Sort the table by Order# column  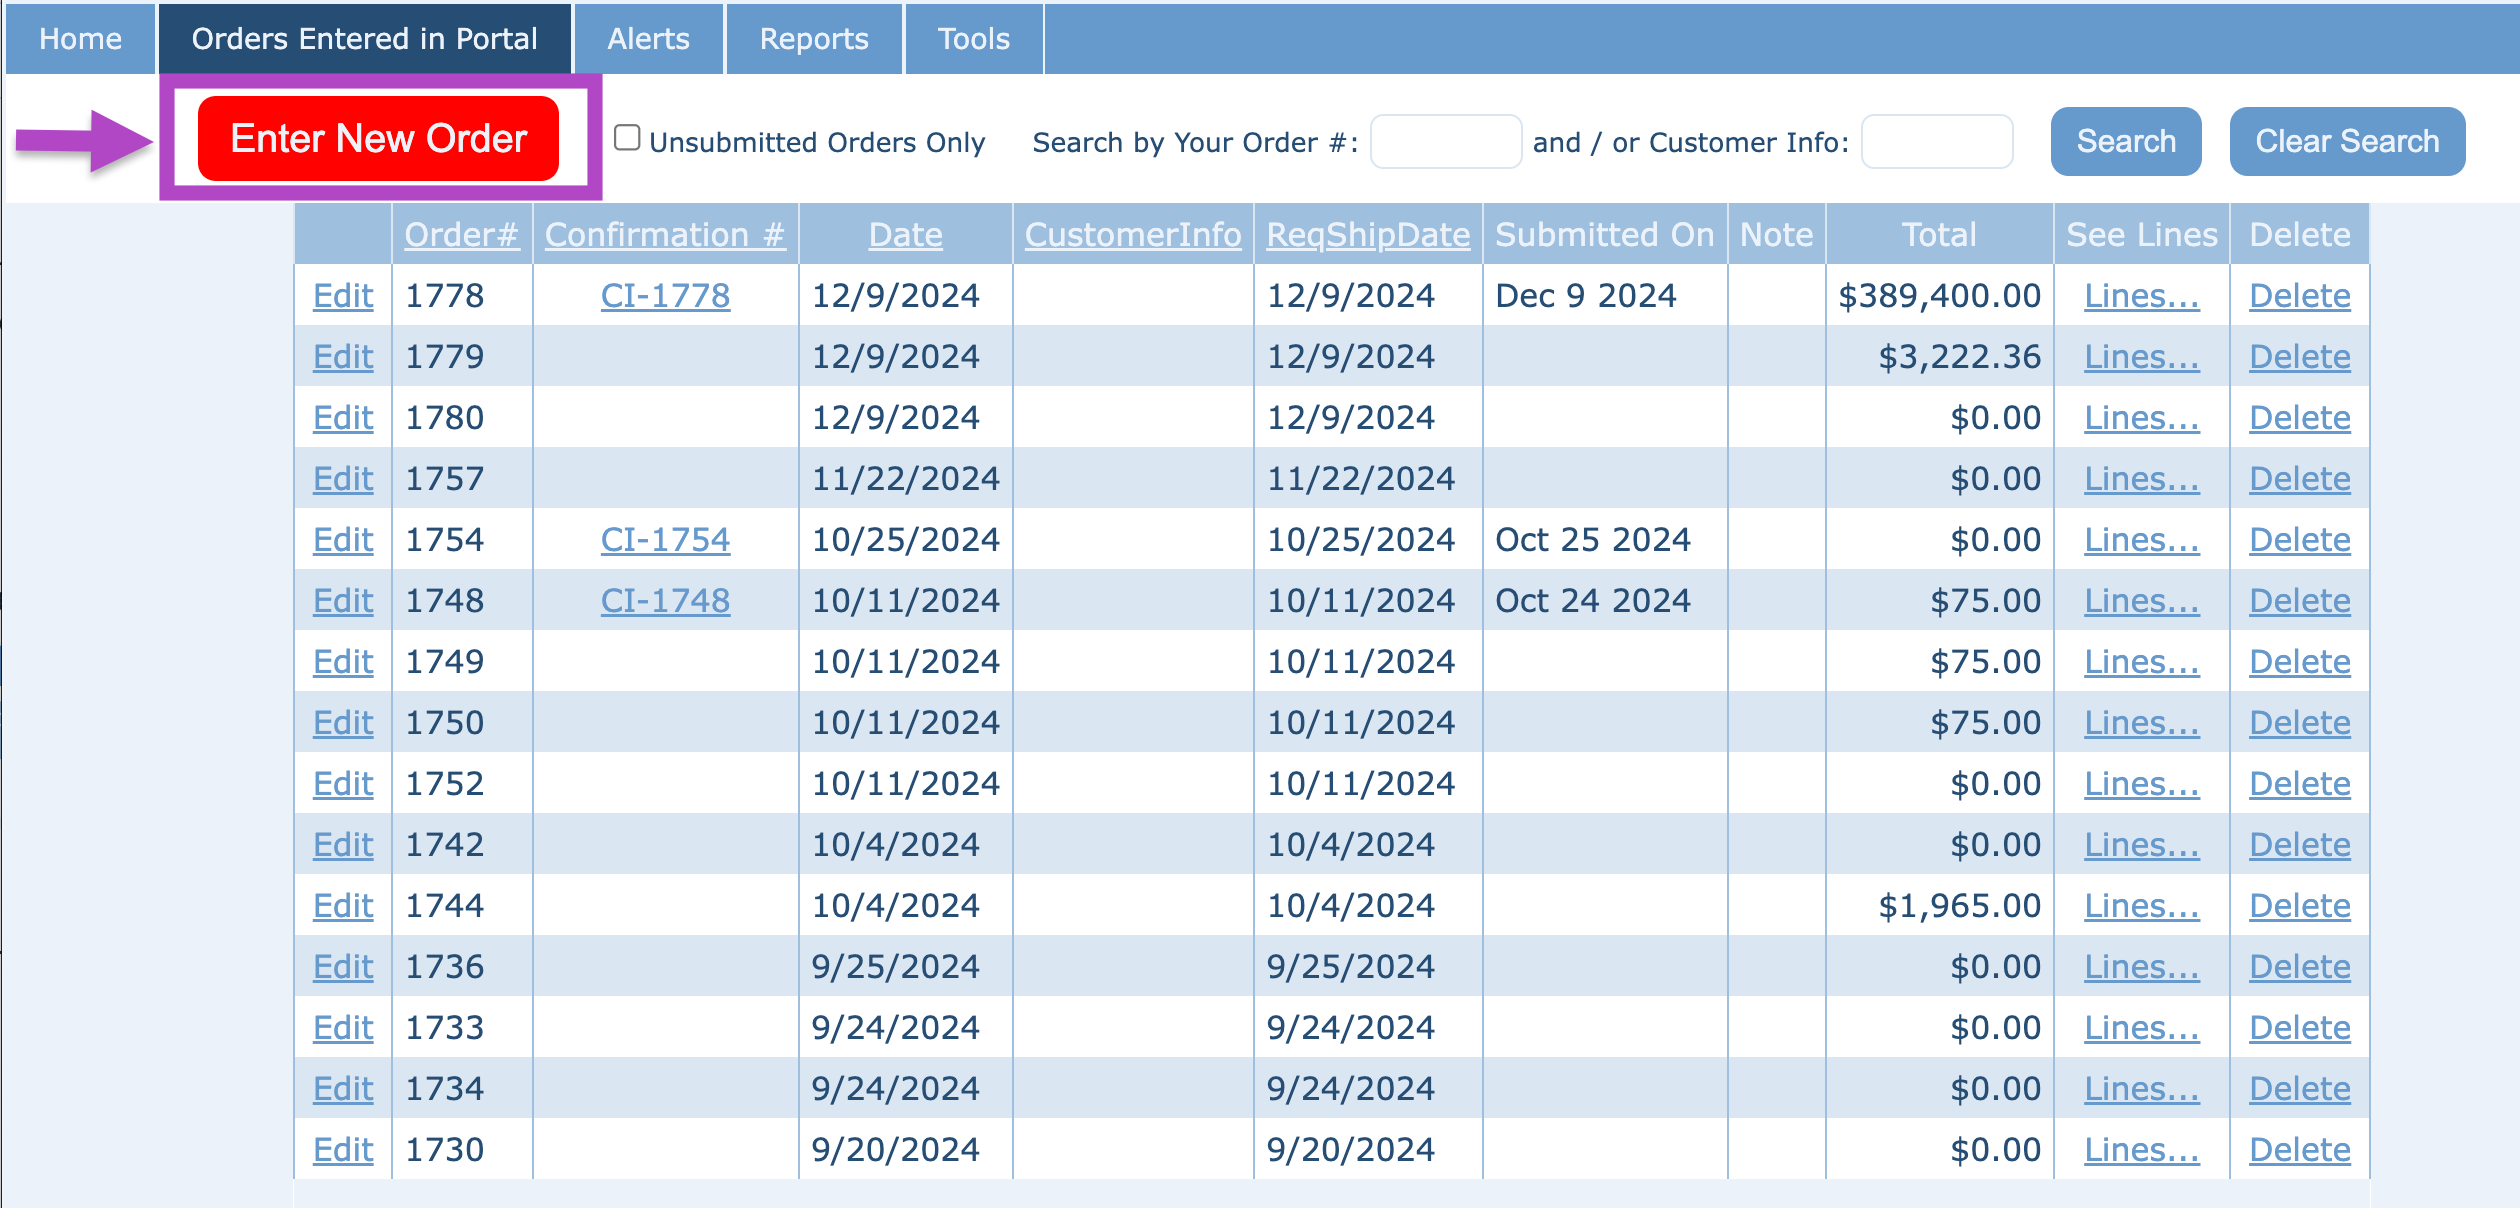click(x=461, y=235)
